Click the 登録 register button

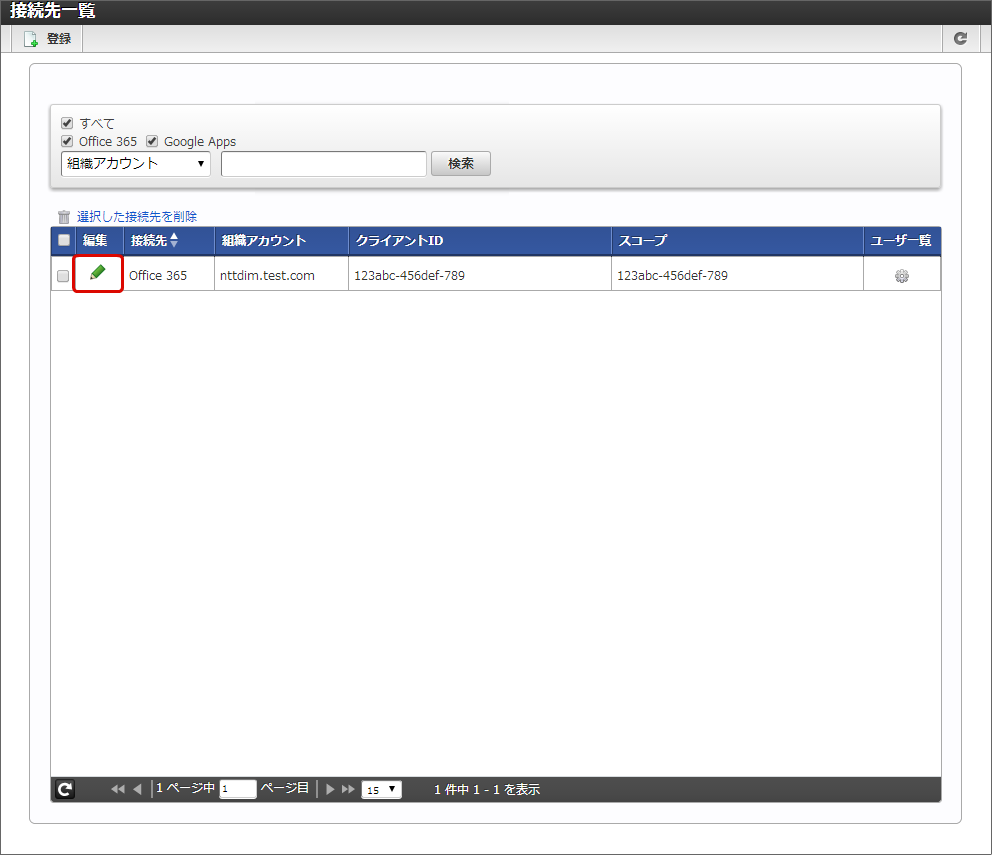point(47,39)
